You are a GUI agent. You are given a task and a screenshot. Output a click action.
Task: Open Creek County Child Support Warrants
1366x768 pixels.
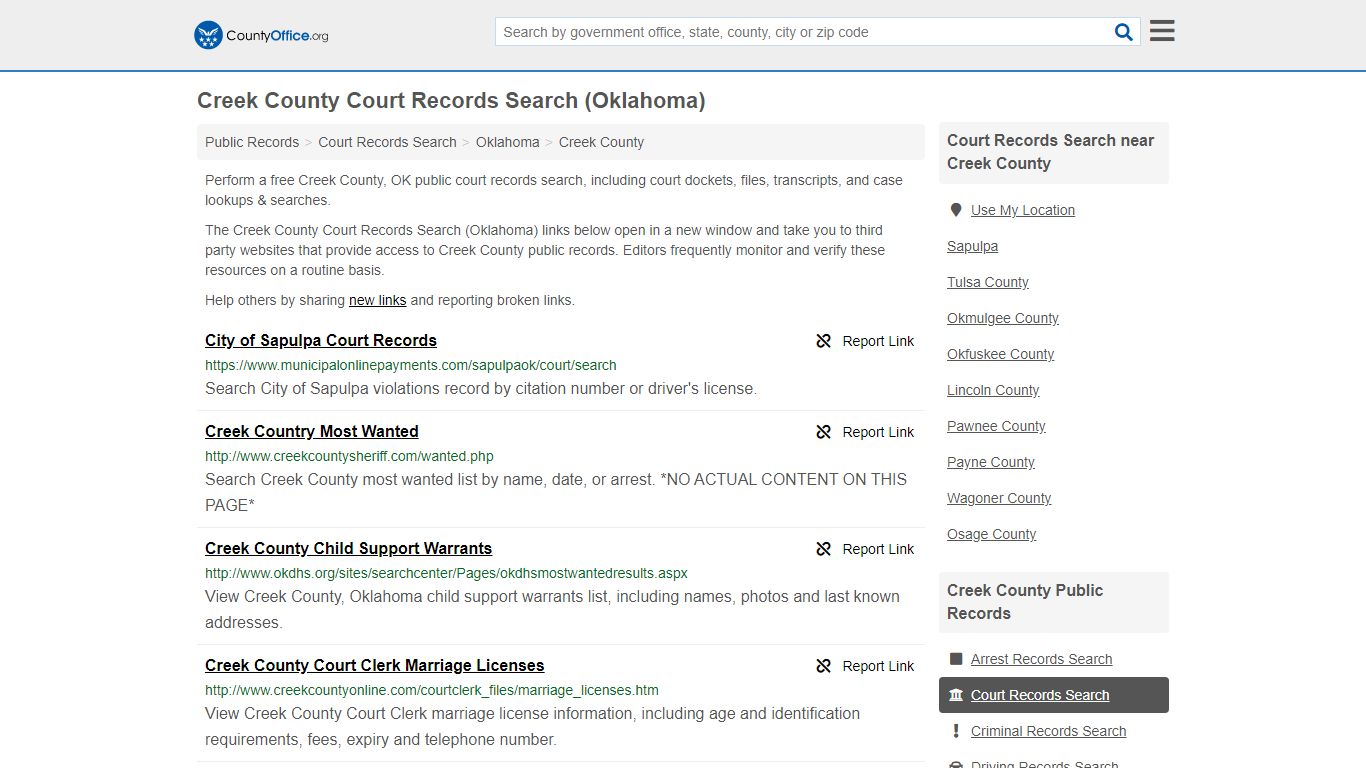pos(348,548)
